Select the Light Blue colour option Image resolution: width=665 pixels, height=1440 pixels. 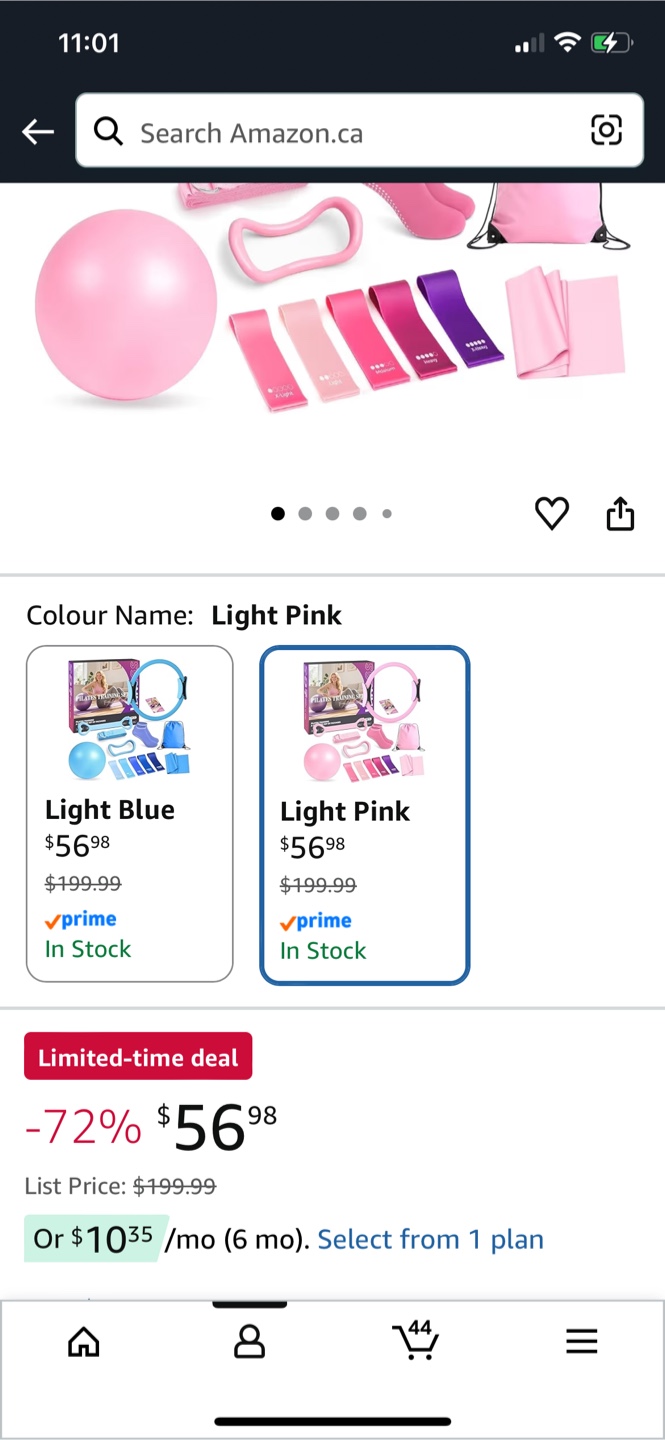coord(130,814)
